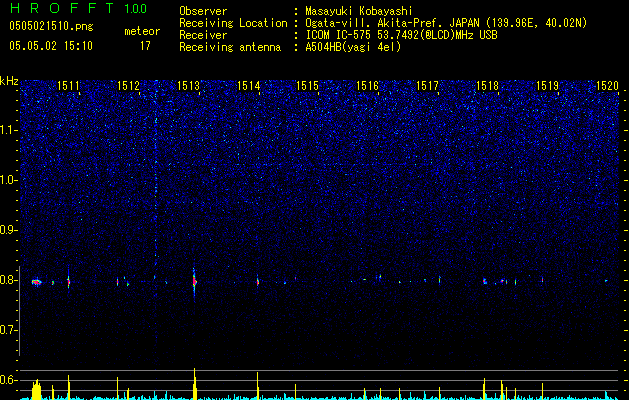This screenshot has height=400, width=629.
Task: Click the 'Receiver' field label
Action: point(203,36)
